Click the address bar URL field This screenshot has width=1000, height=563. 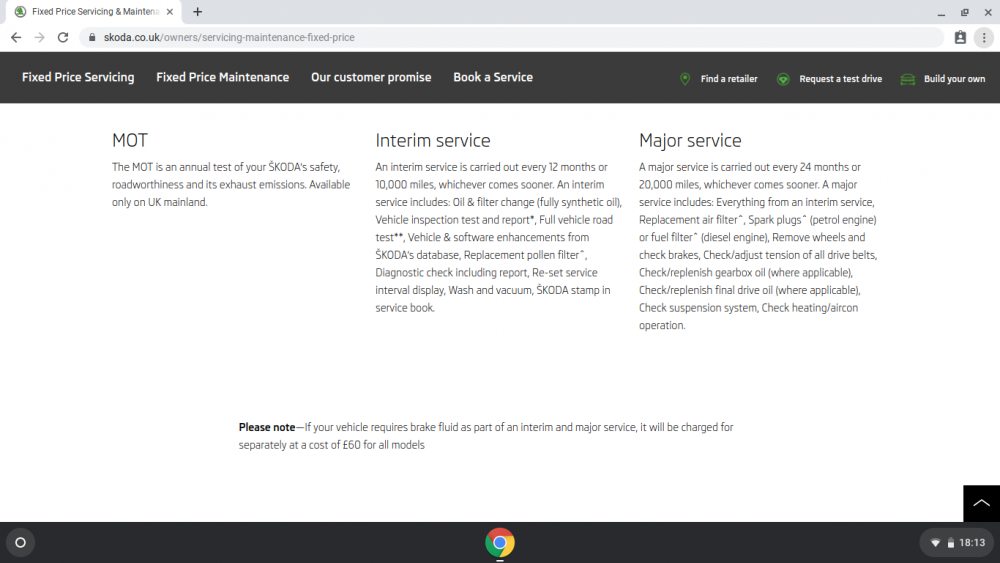(x=511, y=38)
